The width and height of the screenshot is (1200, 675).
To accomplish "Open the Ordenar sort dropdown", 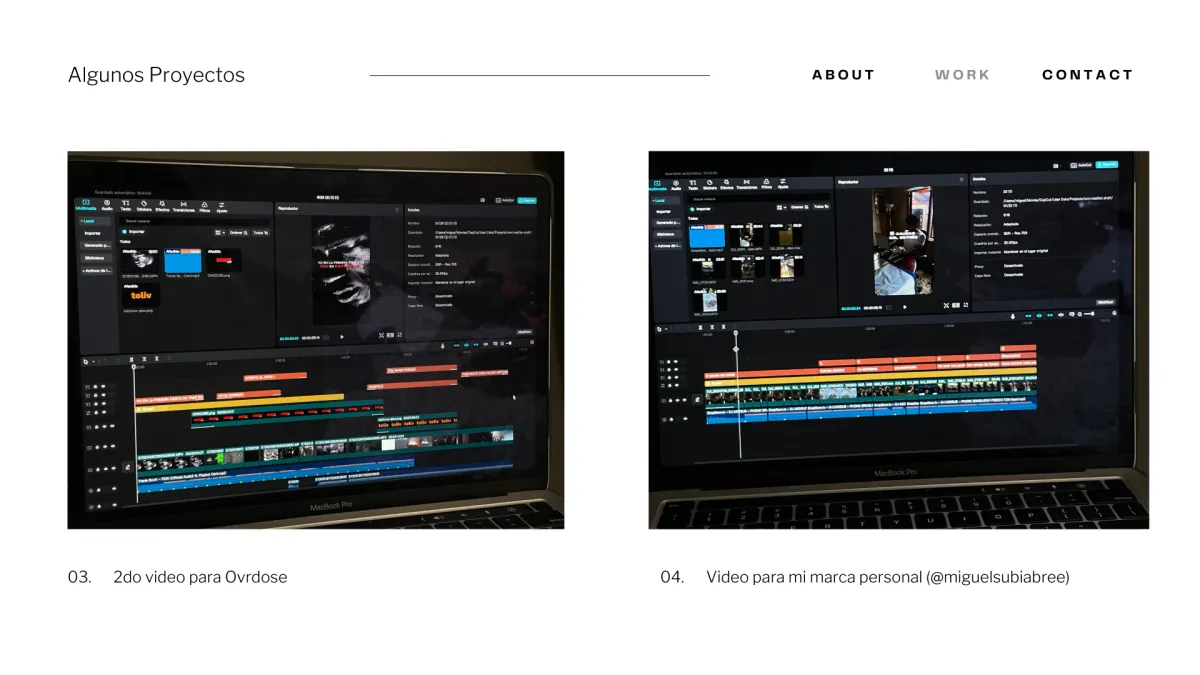I will pyautogui.click(x=236, y=231).
